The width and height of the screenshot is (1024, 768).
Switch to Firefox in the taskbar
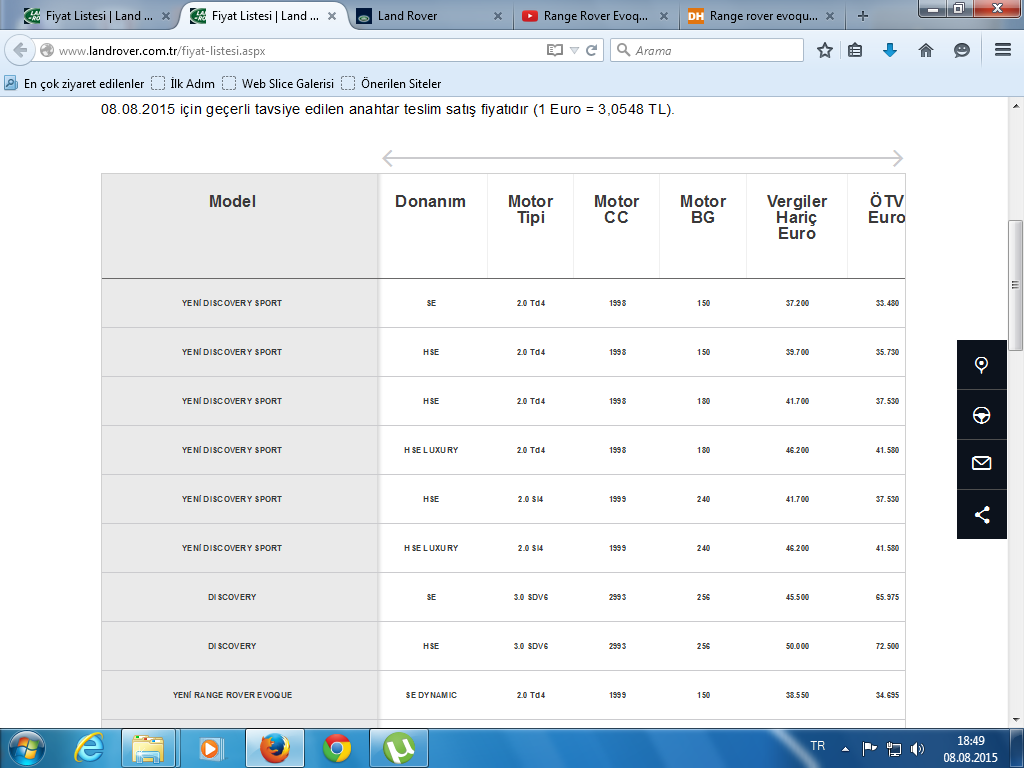[274, 748]
